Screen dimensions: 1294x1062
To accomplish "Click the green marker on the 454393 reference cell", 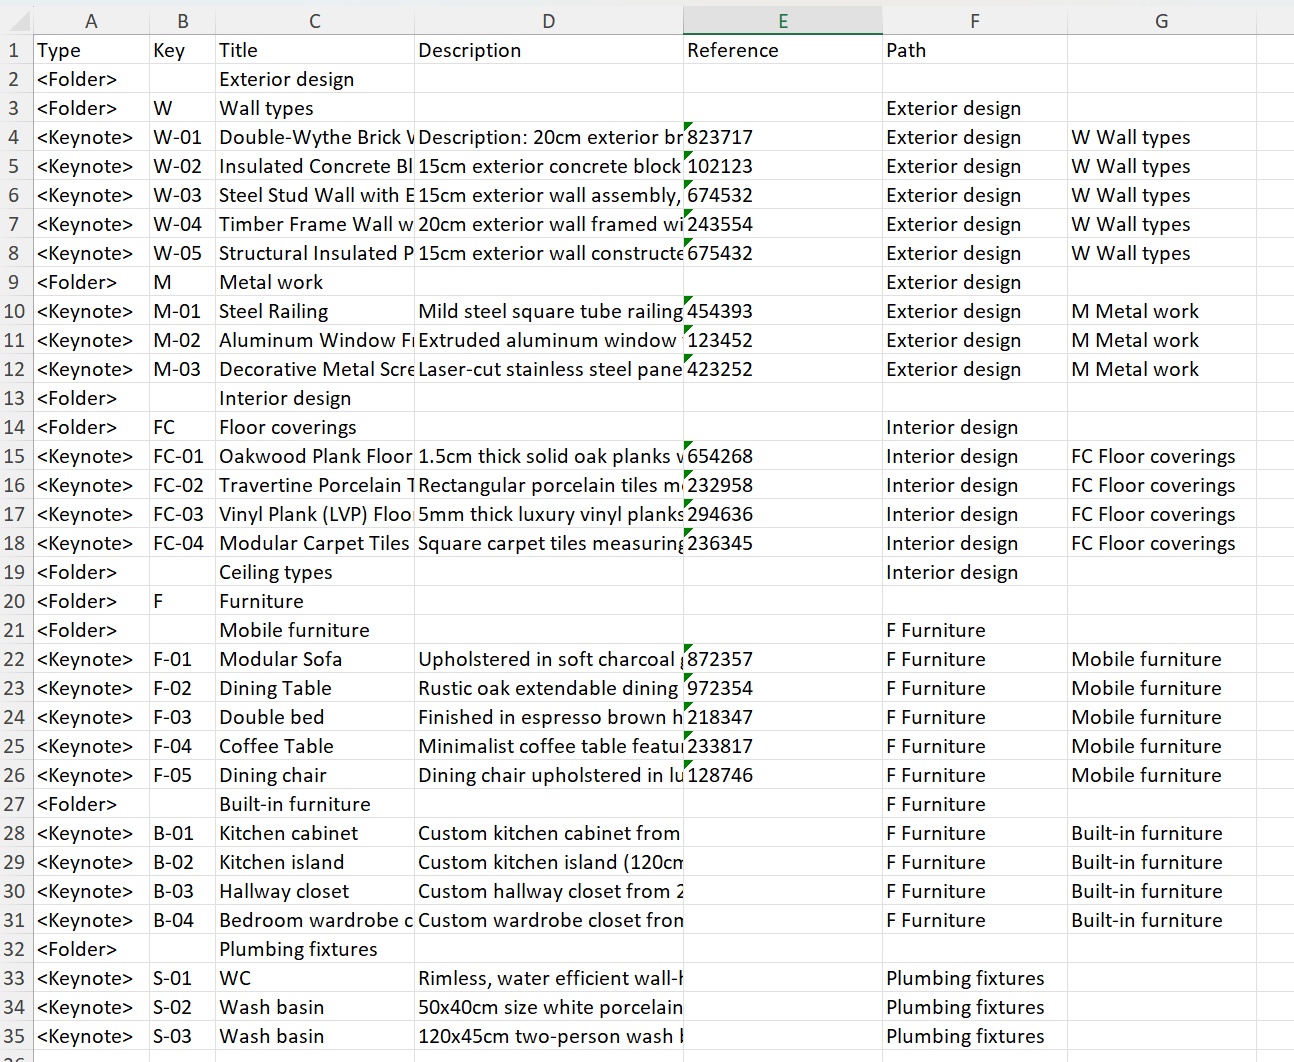I will 687,302.
